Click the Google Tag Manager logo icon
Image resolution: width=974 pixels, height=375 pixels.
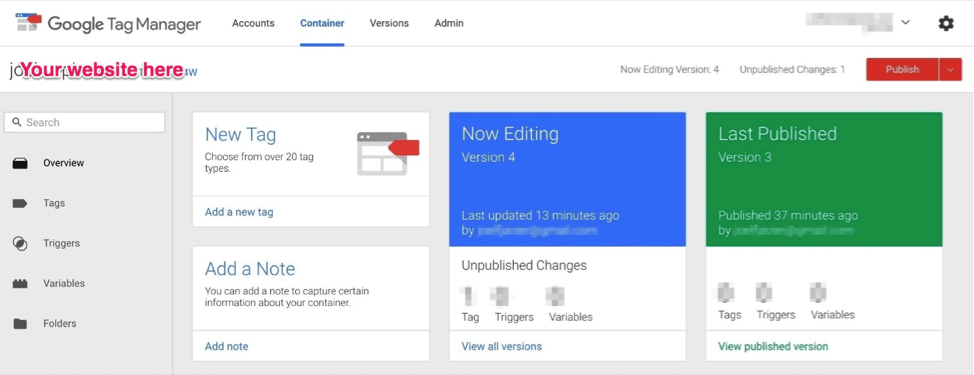click(28, 22)
